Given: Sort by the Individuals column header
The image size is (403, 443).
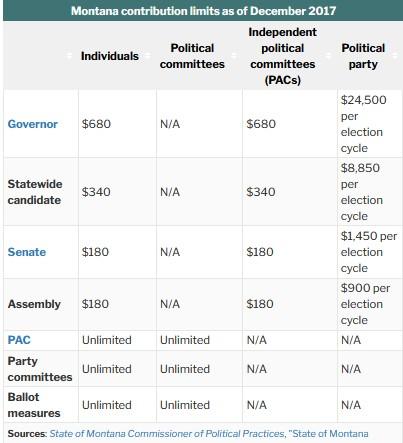Looking at the screenshot, I should pyautogui.click(x=110, y=56).
